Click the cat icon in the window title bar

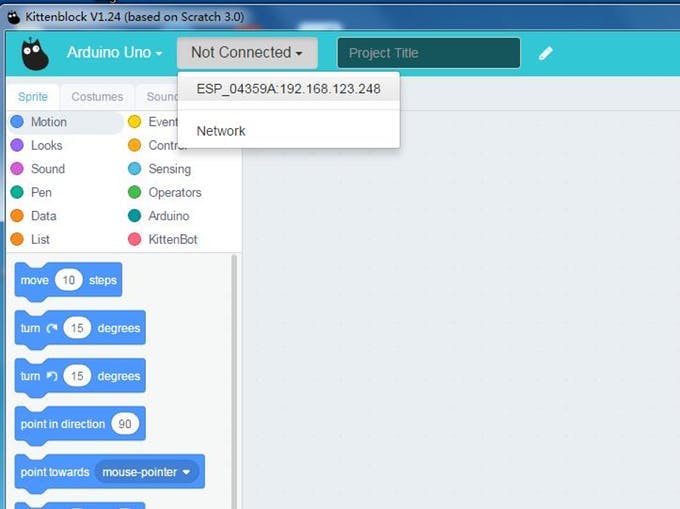coord(13,17)
